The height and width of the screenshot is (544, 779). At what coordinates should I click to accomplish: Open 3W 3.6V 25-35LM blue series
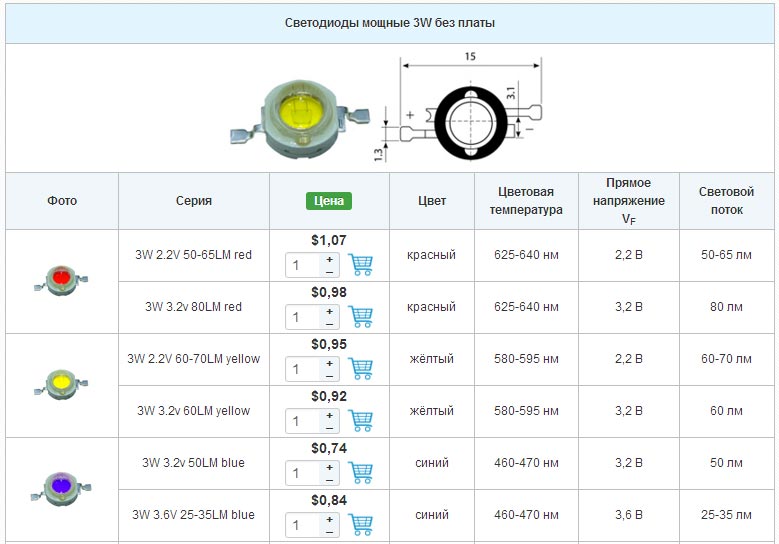(x=194, y=515)
